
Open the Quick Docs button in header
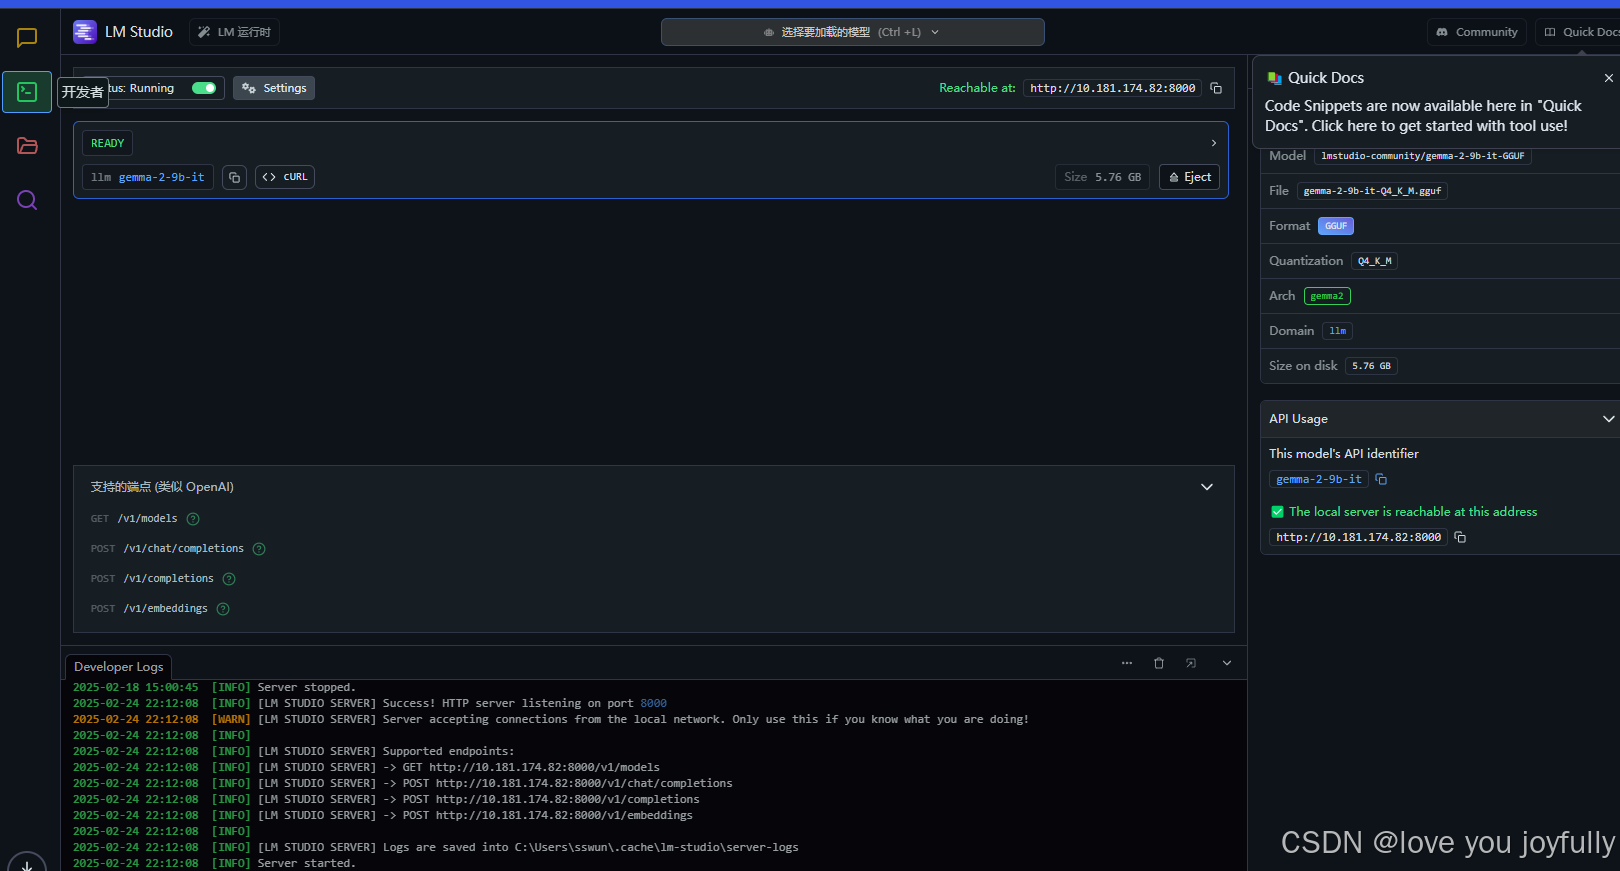(x=1580, y=32)
